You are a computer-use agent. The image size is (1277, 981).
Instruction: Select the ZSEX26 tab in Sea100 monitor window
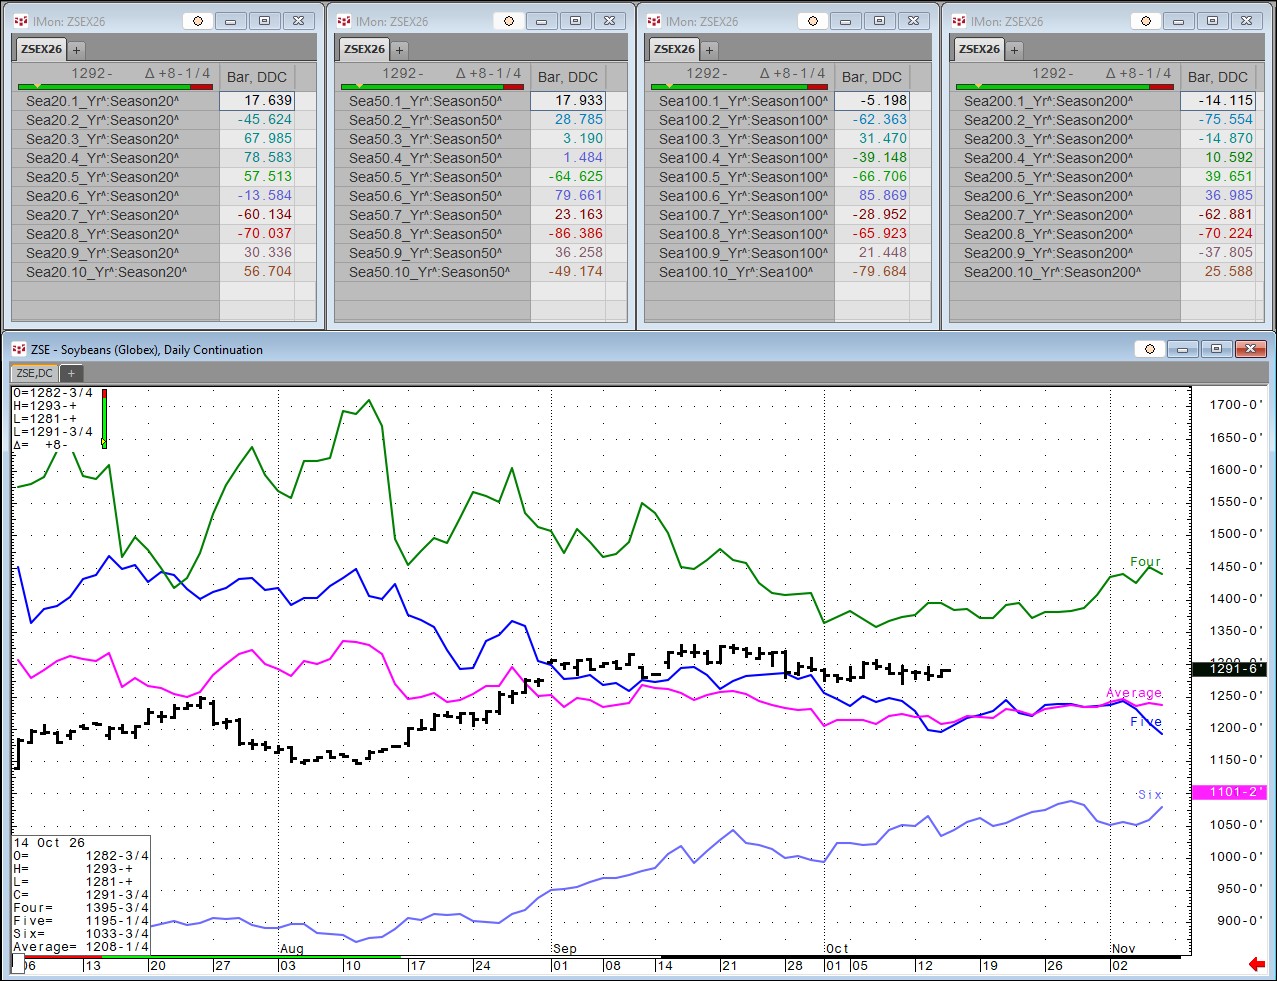674,49
